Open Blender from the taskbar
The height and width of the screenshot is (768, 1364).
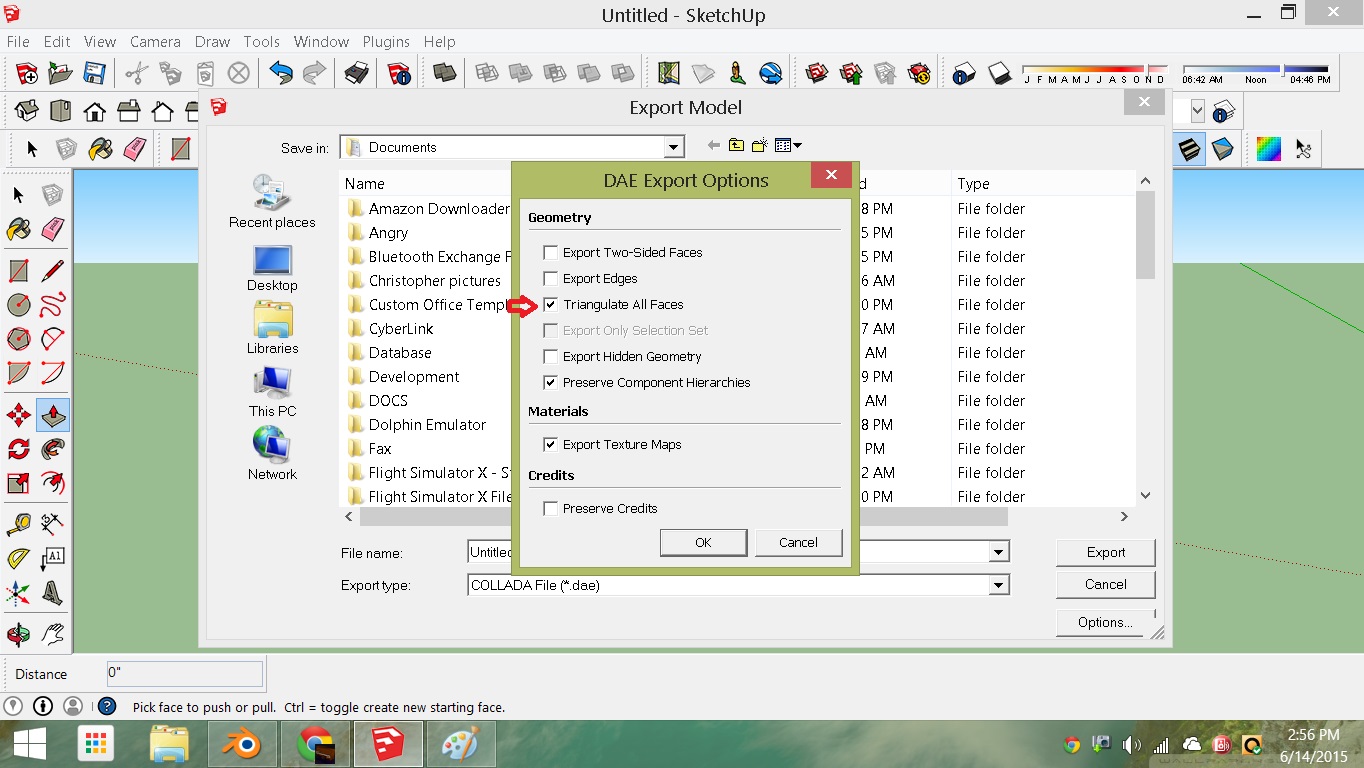[241, 745]
